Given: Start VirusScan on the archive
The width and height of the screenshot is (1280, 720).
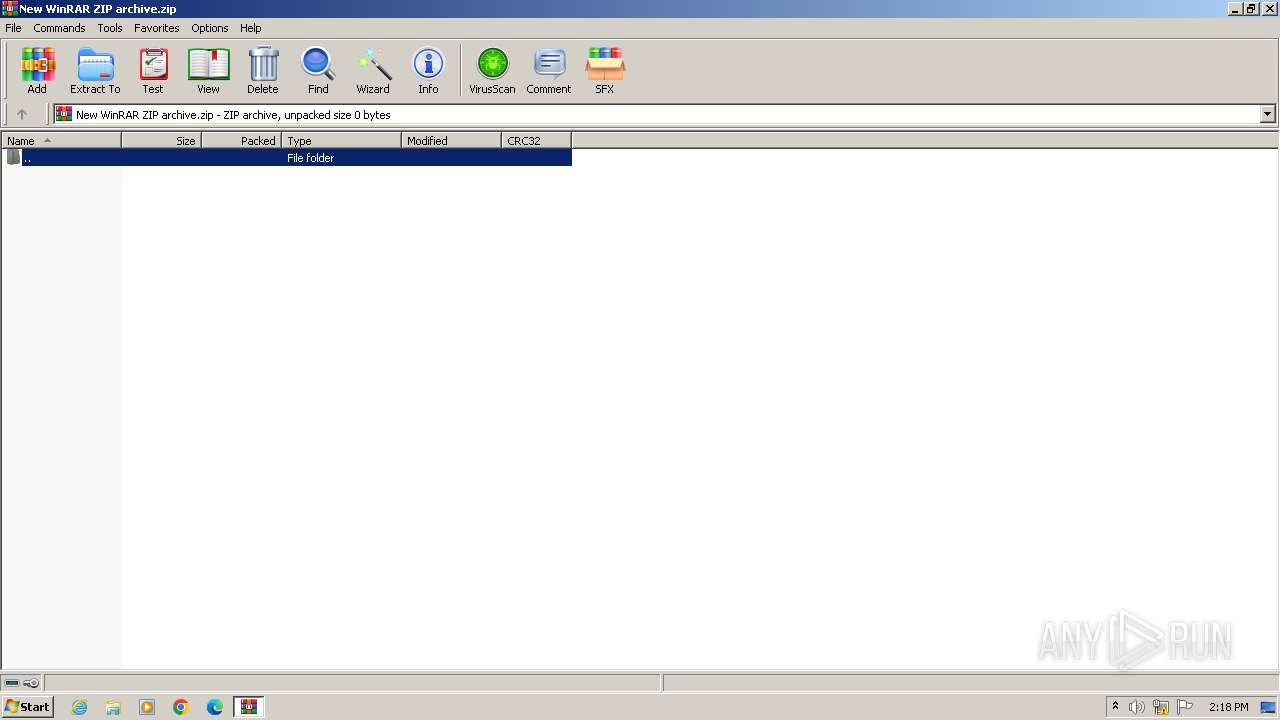Looking at the screenshot, I should pyautogui.click(x=492, y=70).
